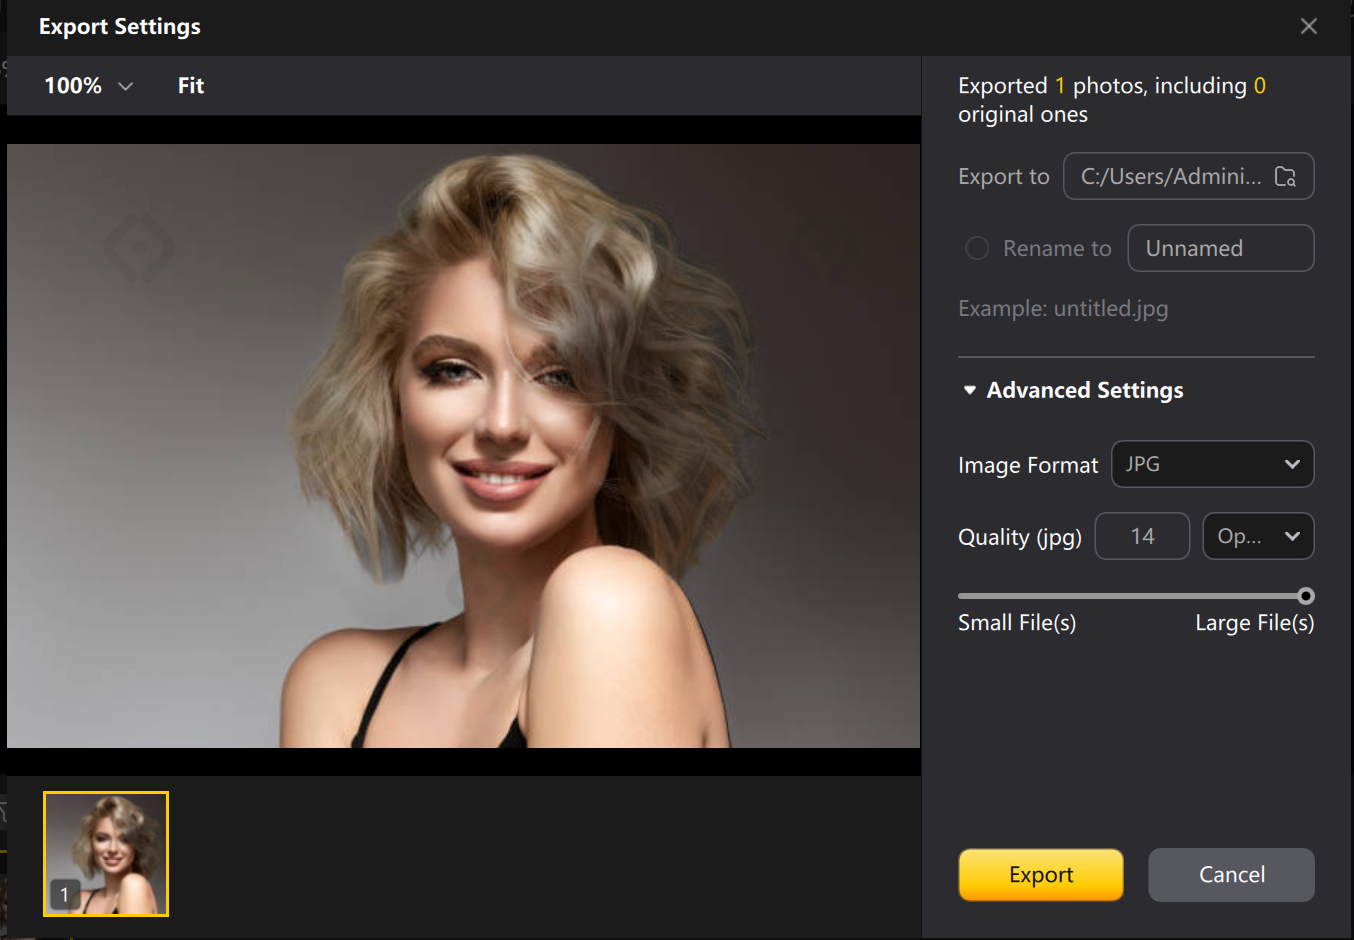Open the 100% zoom level dropdown
Viewport: 1354px width, 940px height.
[88, 86]
